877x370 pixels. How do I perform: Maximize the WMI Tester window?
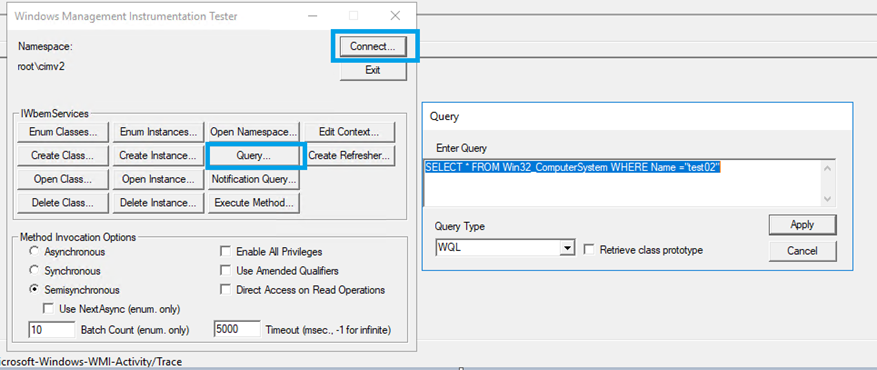[353, 16]
